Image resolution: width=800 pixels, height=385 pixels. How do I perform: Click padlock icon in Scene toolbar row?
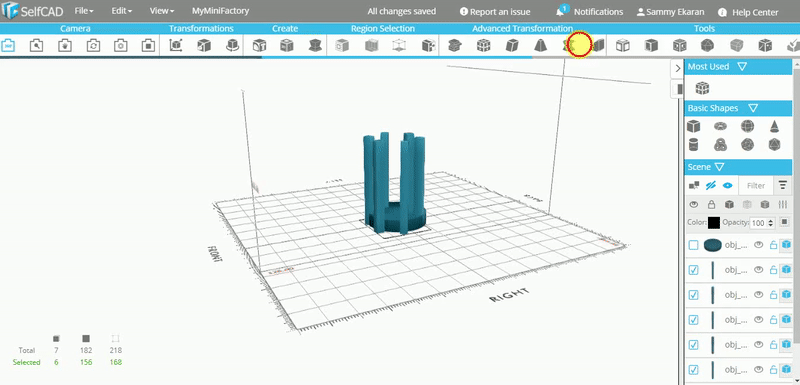tap(711, 204)
